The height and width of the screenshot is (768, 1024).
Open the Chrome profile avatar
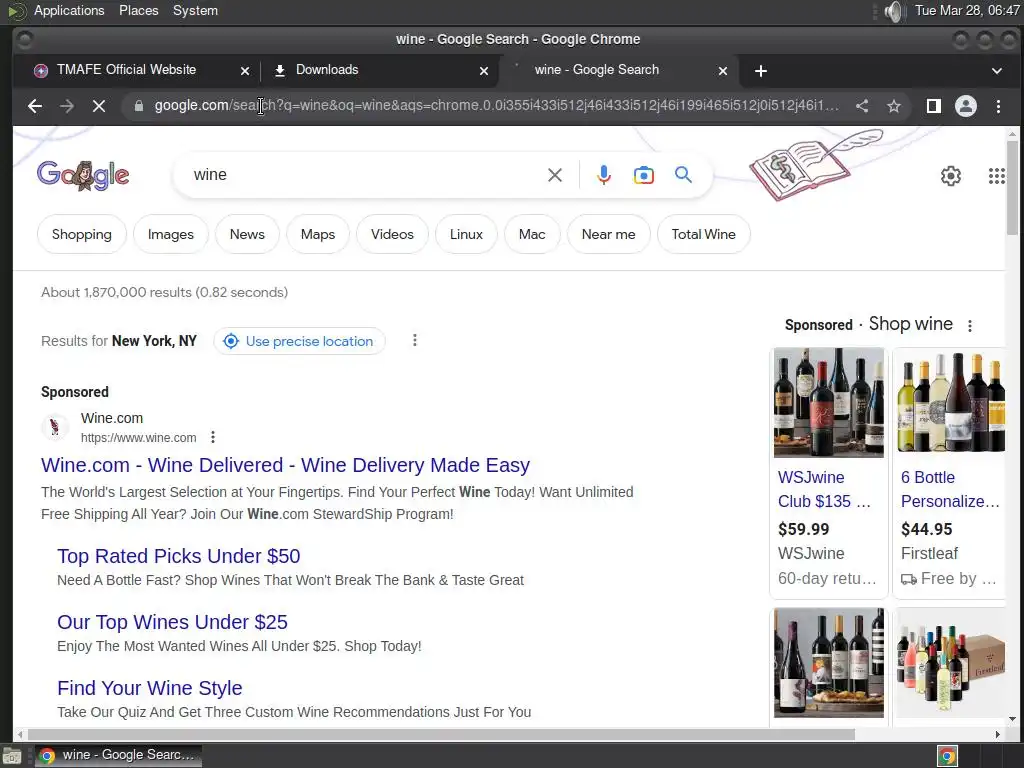pos(966,106)
